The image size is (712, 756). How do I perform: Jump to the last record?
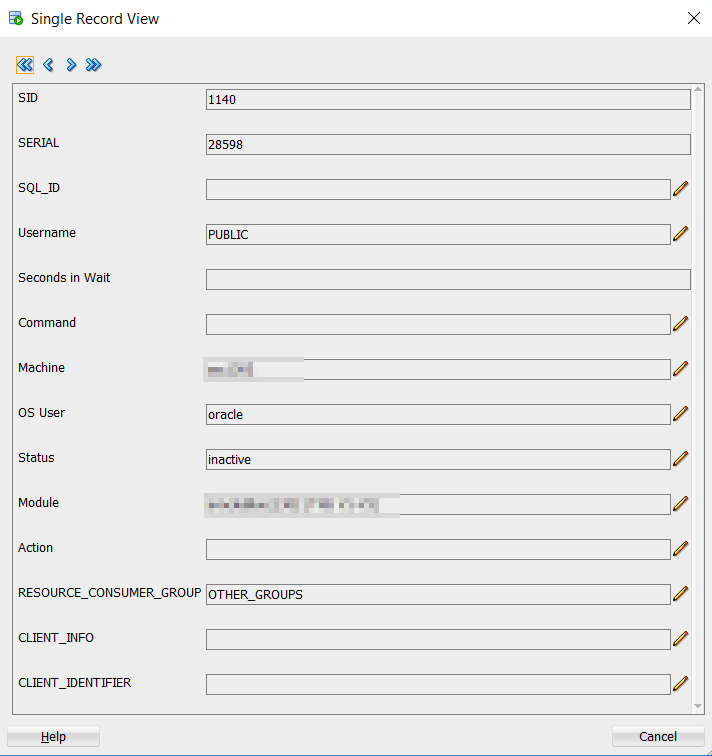(94, 65)
